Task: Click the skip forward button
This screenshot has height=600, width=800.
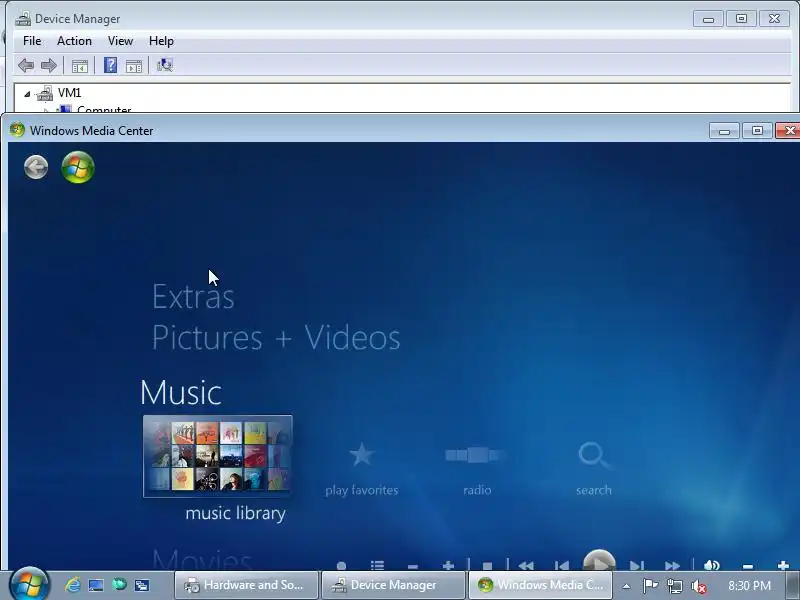Action: click(637, 565)
